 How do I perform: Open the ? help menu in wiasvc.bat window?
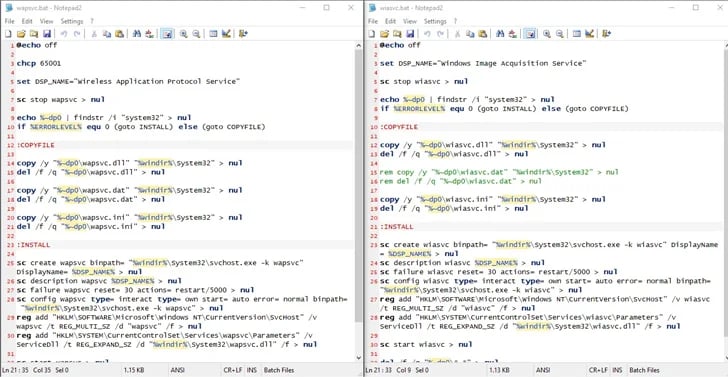coord(455,21)
